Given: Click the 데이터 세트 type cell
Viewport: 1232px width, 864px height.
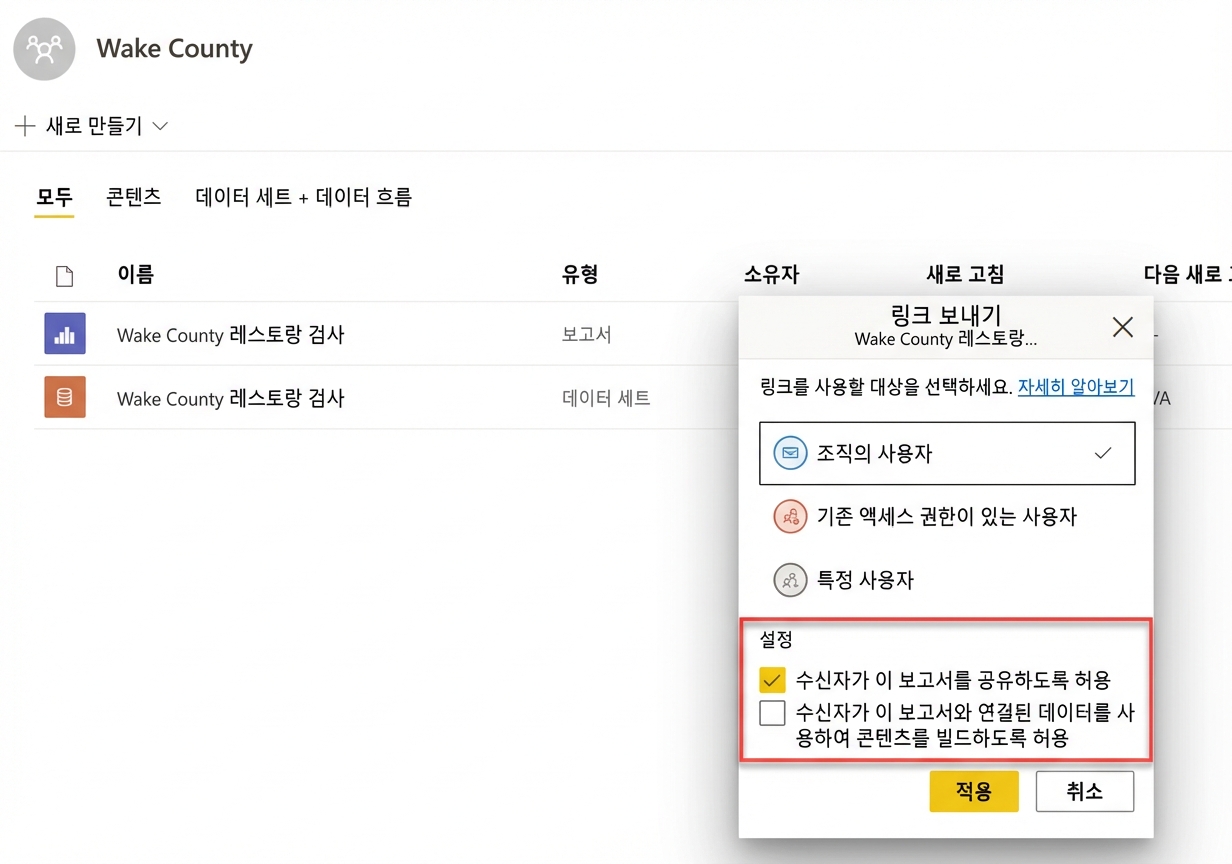Looking at the screenshot, I should coord(606,398).
